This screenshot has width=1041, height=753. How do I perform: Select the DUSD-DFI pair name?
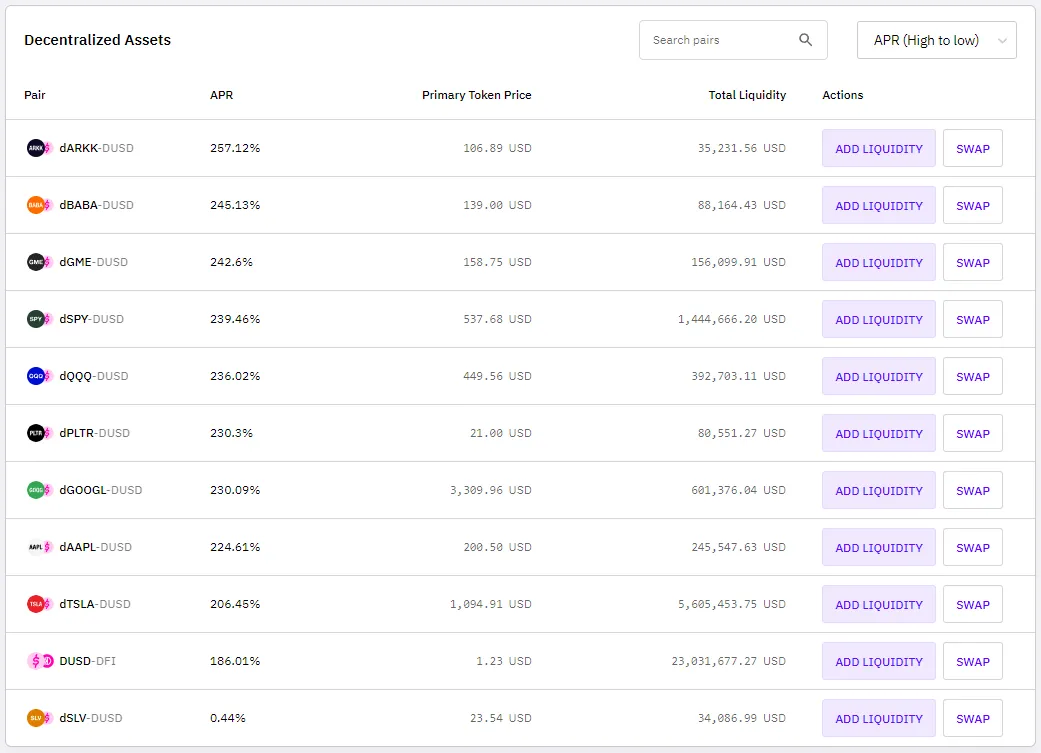coord(88,661)
